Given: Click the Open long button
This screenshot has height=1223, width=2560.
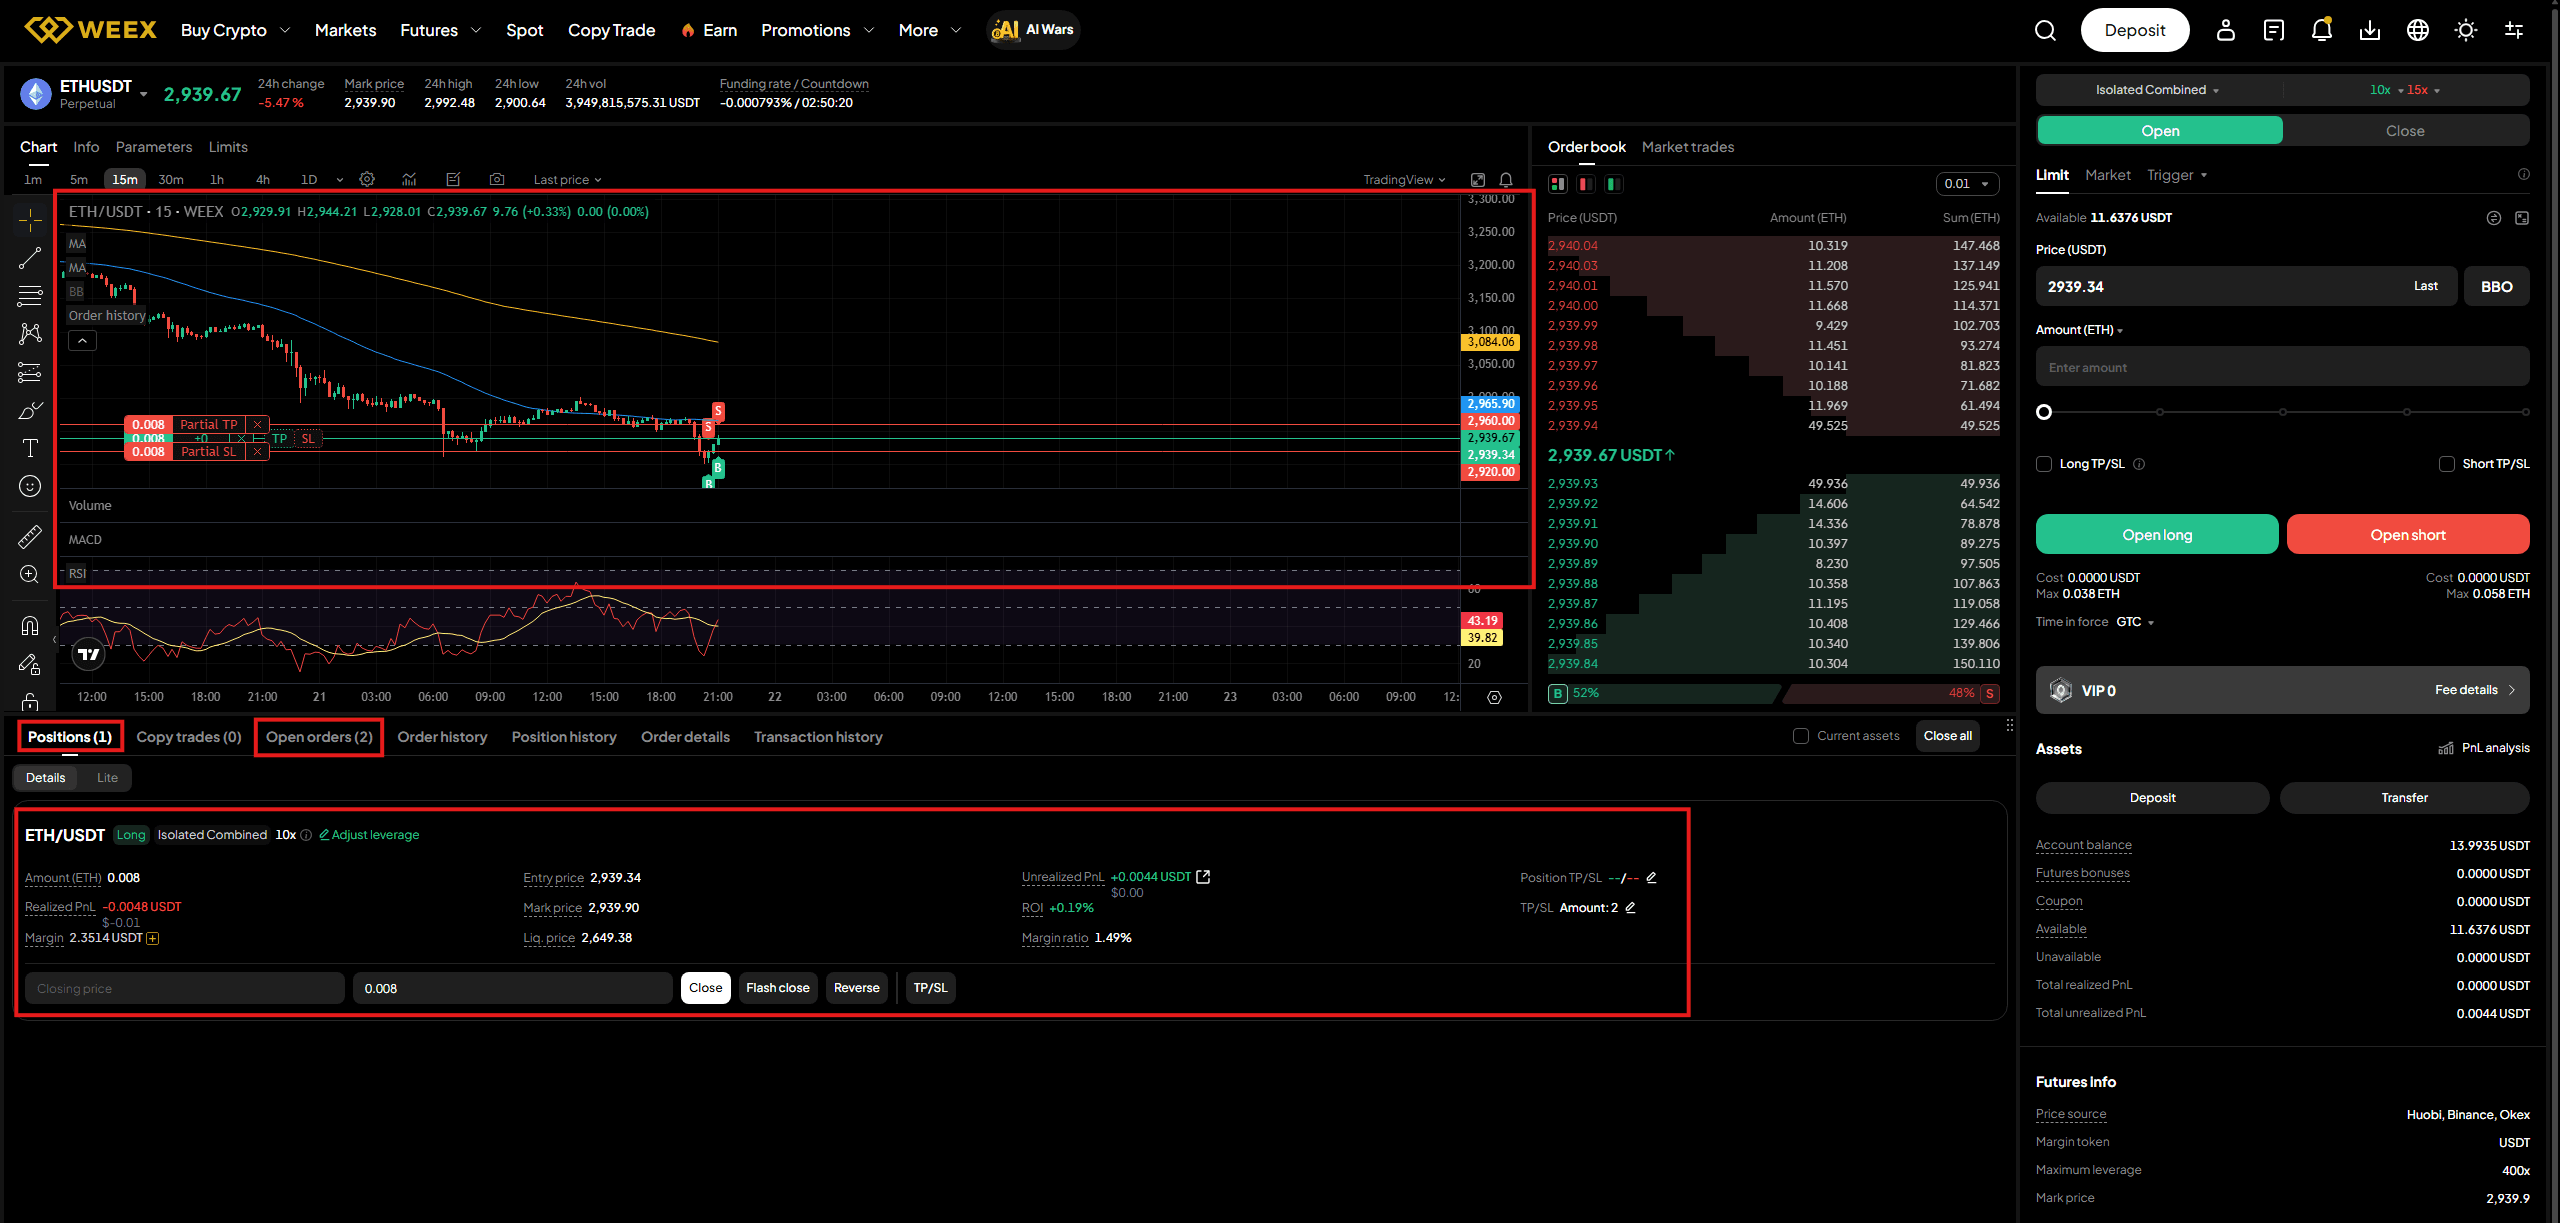Looking at the screenshot, I should coord(2156,534).
